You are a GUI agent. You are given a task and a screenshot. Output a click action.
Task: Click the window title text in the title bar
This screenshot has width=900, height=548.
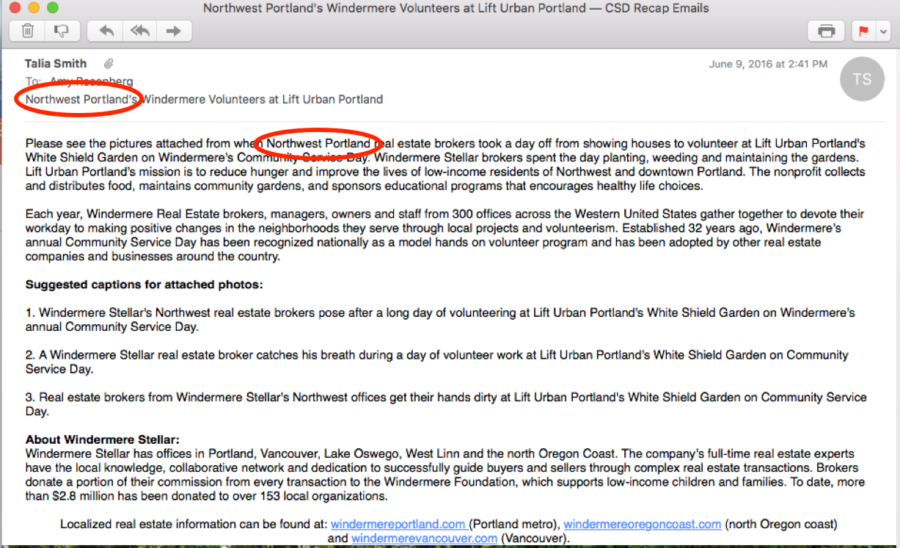(456, 8)
